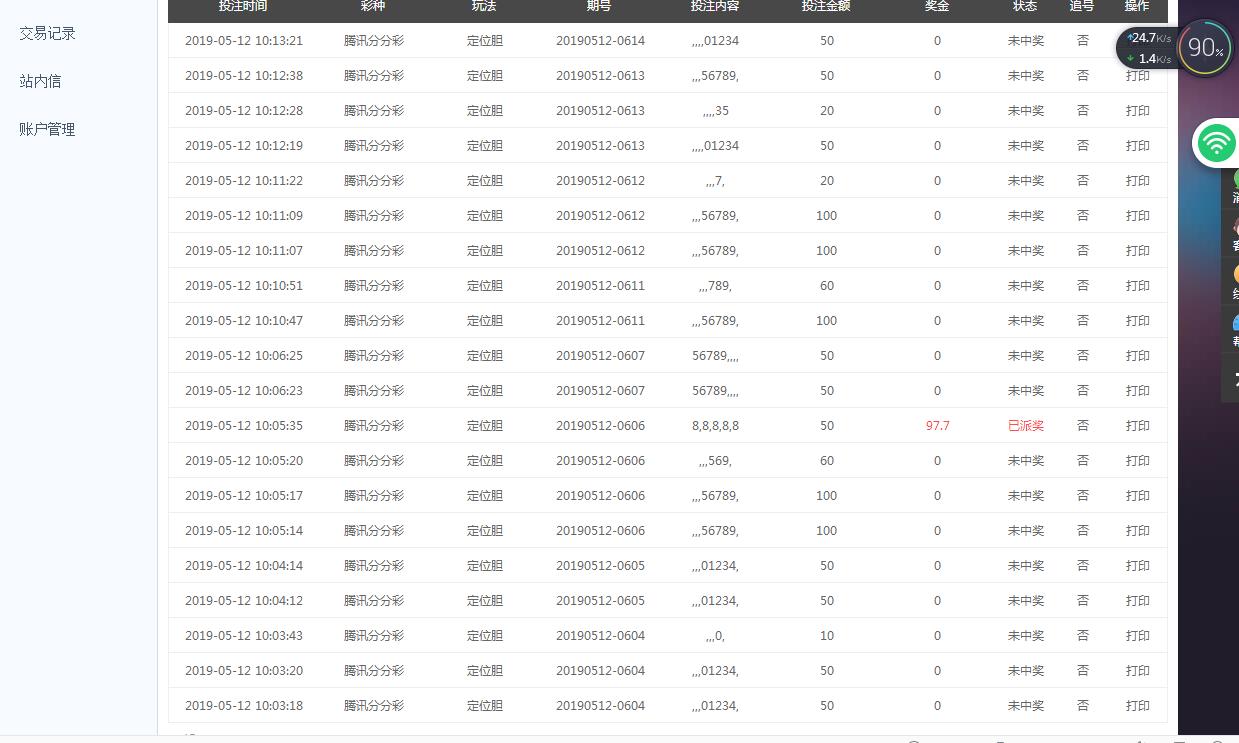Click 未中奖 status in 10:12:28 row
Image resolution: width=1239 pixels, height=743 pixels.
coord(1026,111)
